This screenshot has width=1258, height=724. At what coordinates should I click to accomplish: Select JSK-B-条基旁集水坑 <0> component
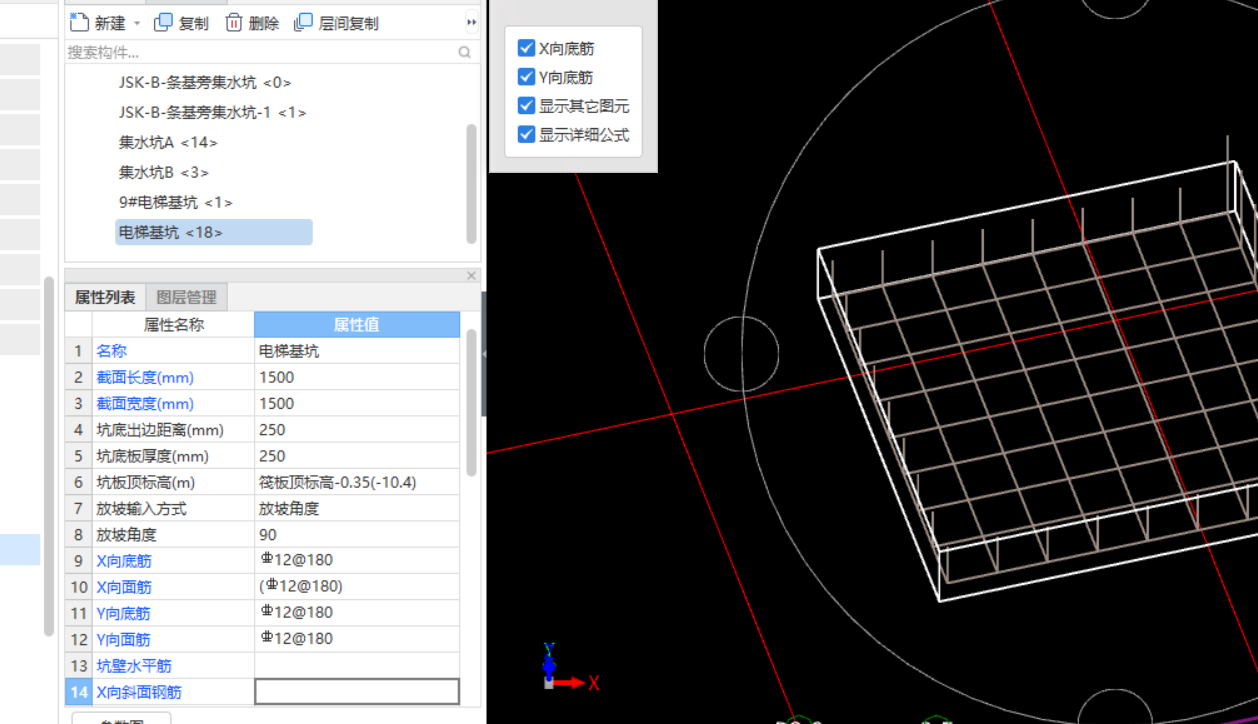[205, 82]
